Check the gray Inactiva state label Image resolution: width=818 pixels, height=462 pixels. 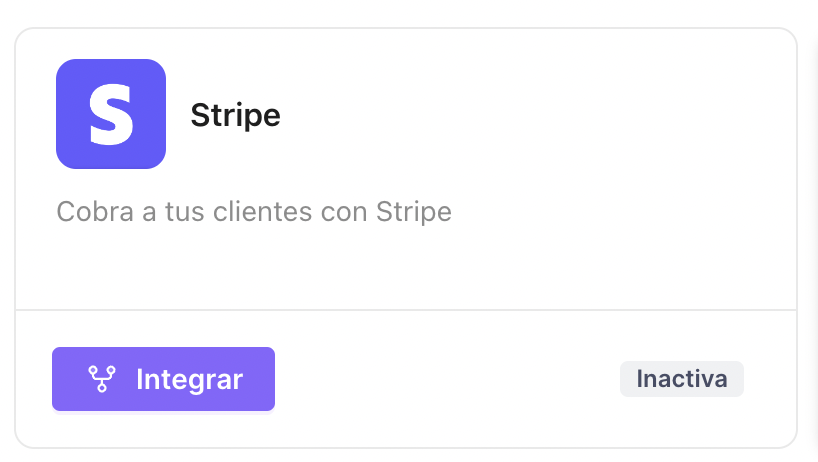click(x=682, y=379)
